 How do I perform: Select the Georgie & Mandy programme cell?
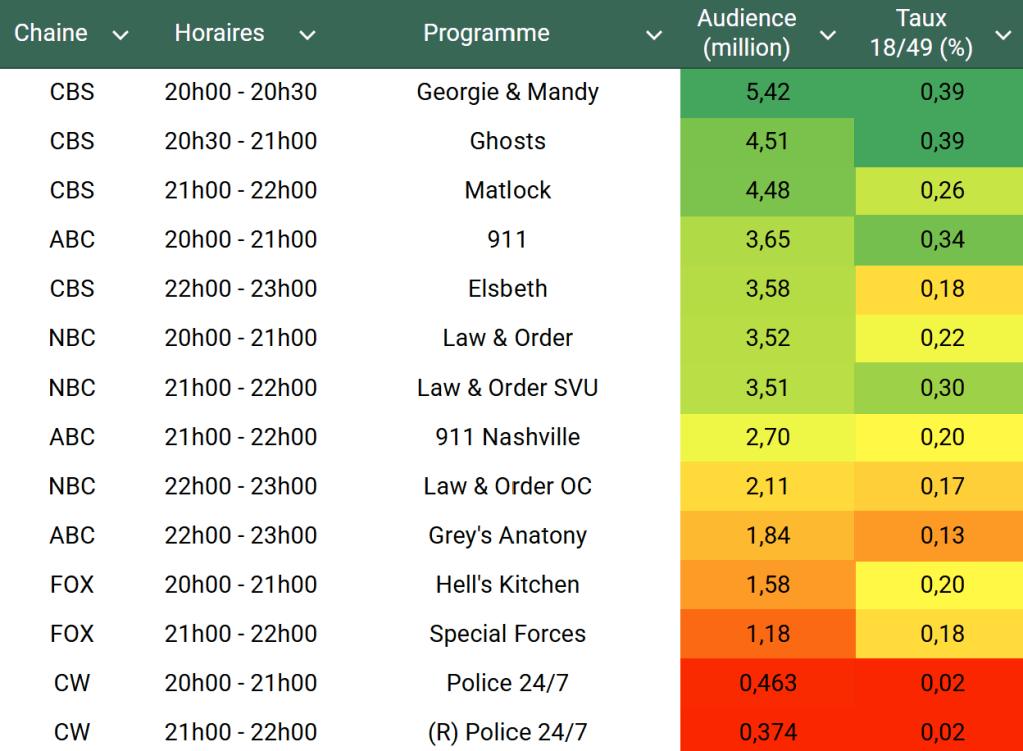pos(507,92)
